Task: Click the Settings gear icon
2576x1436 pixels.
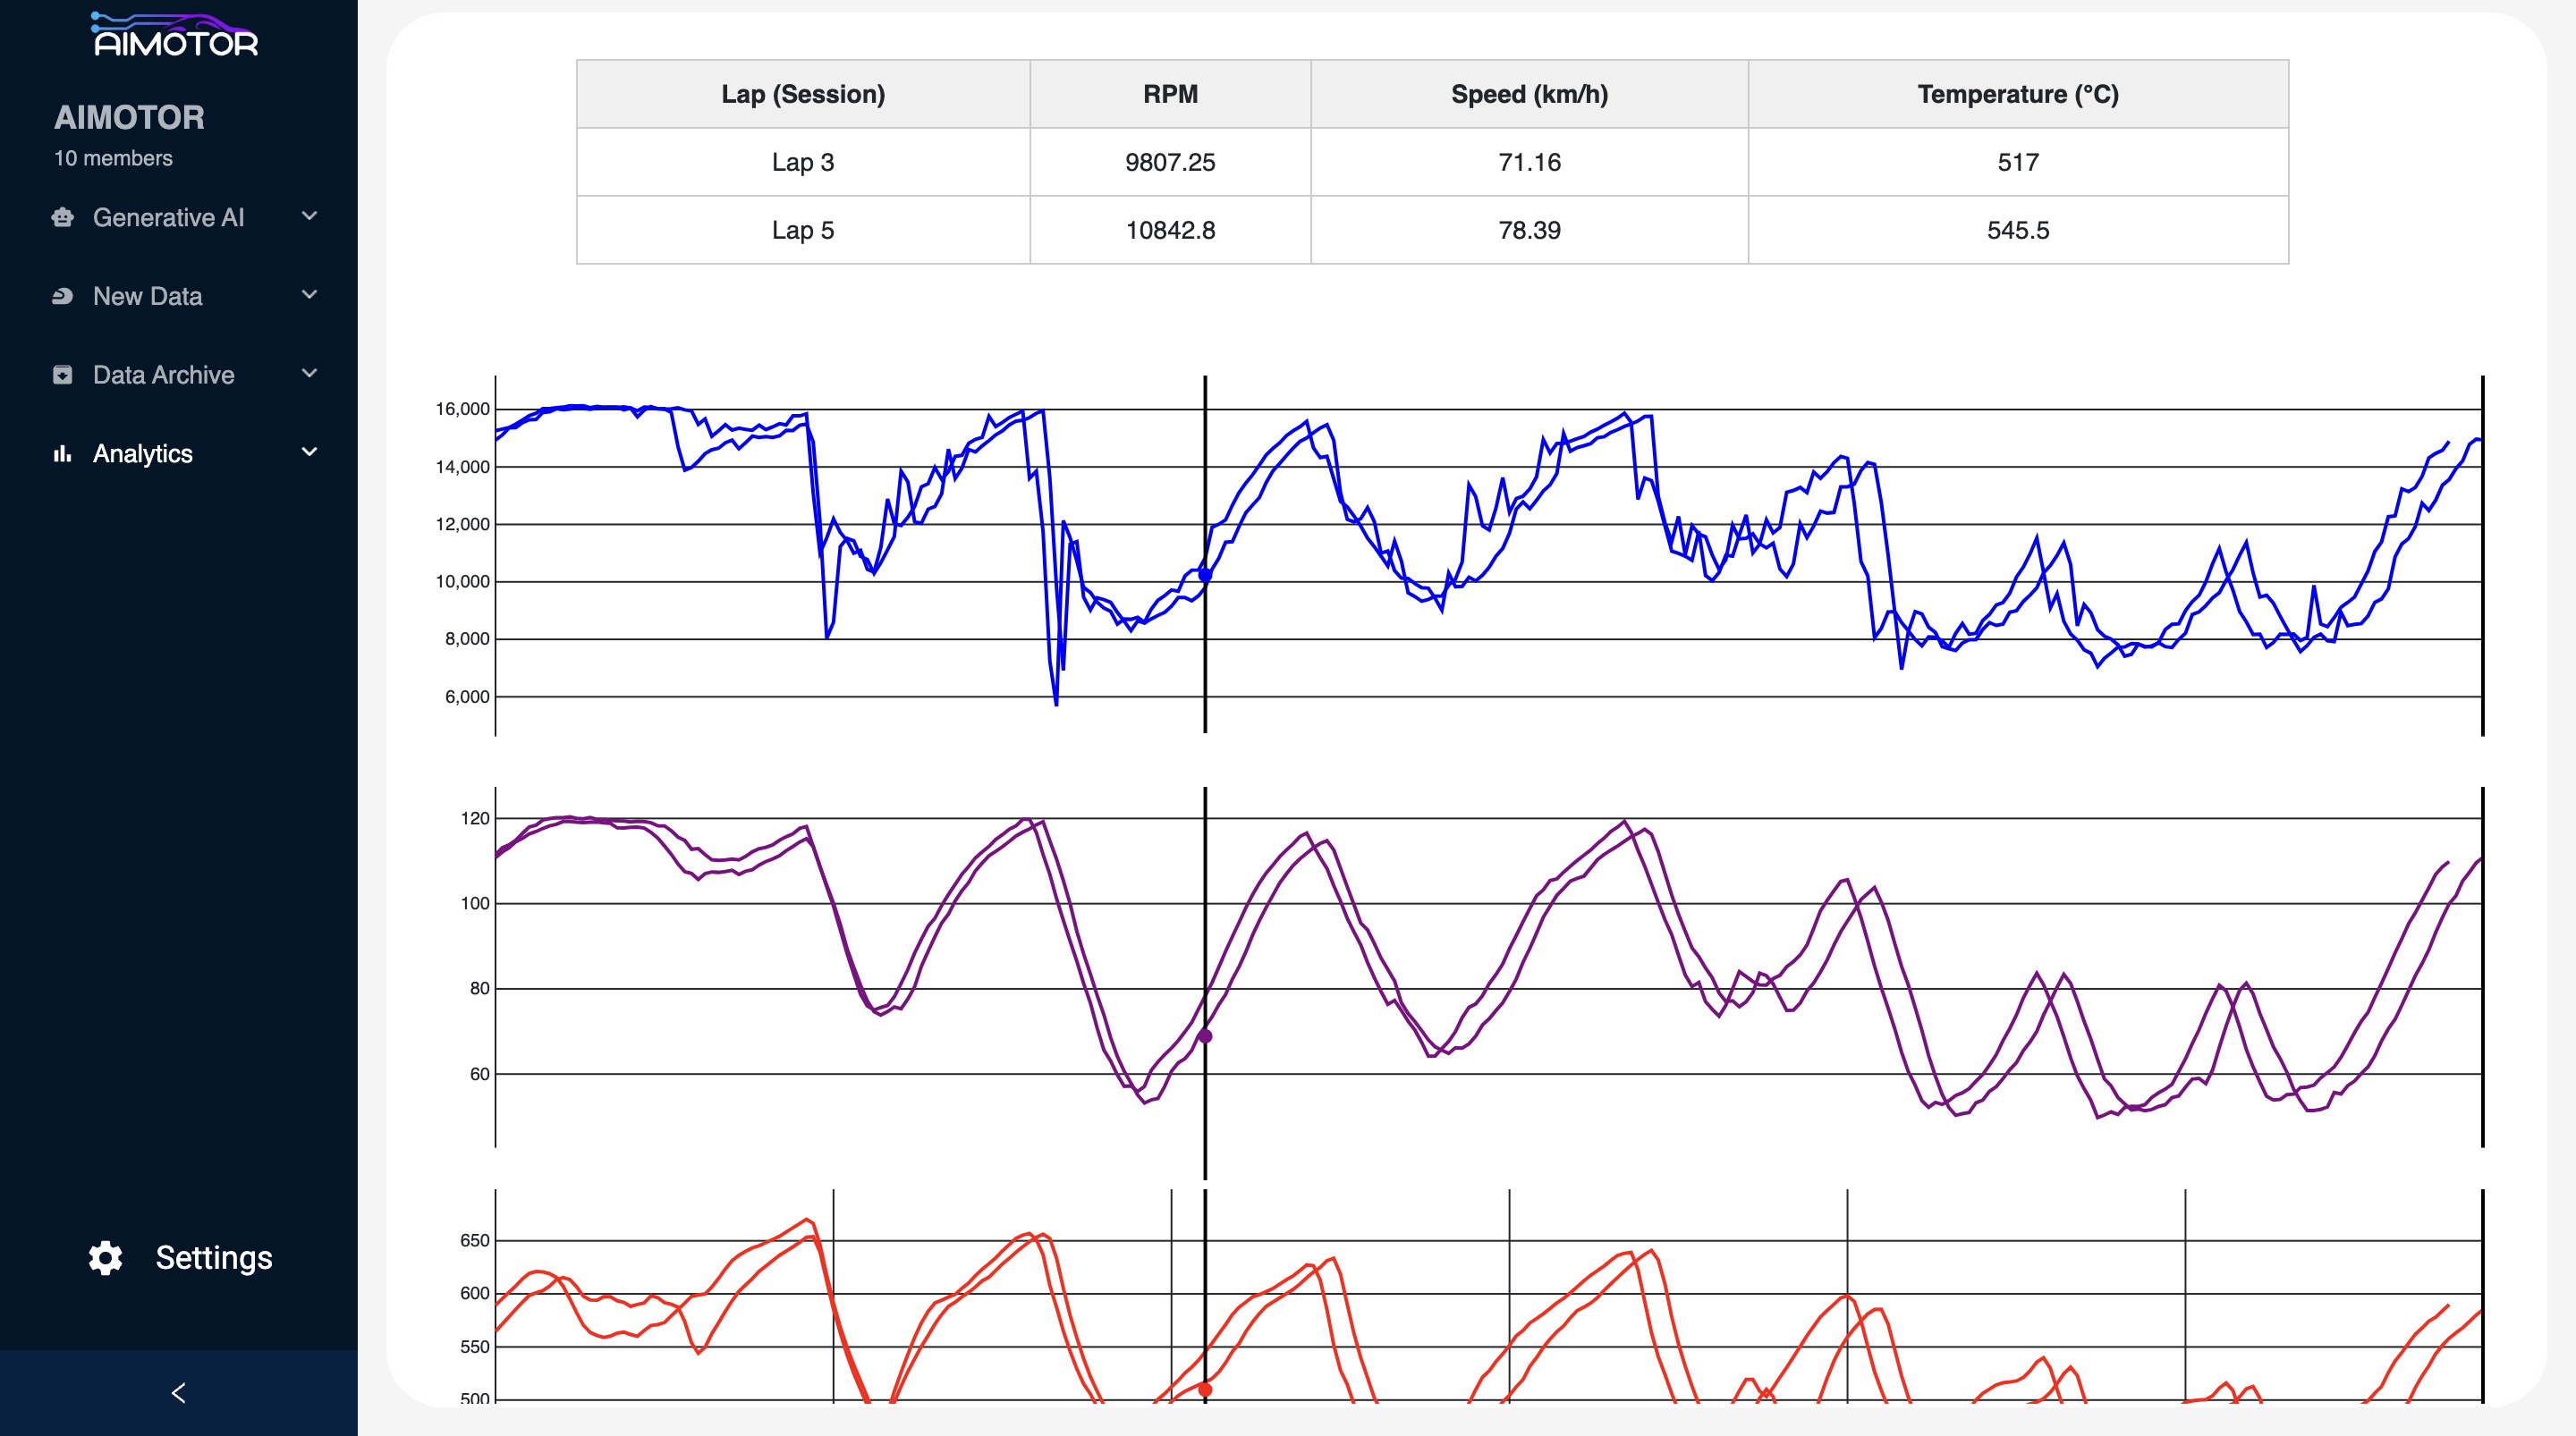Action: 105,1258
